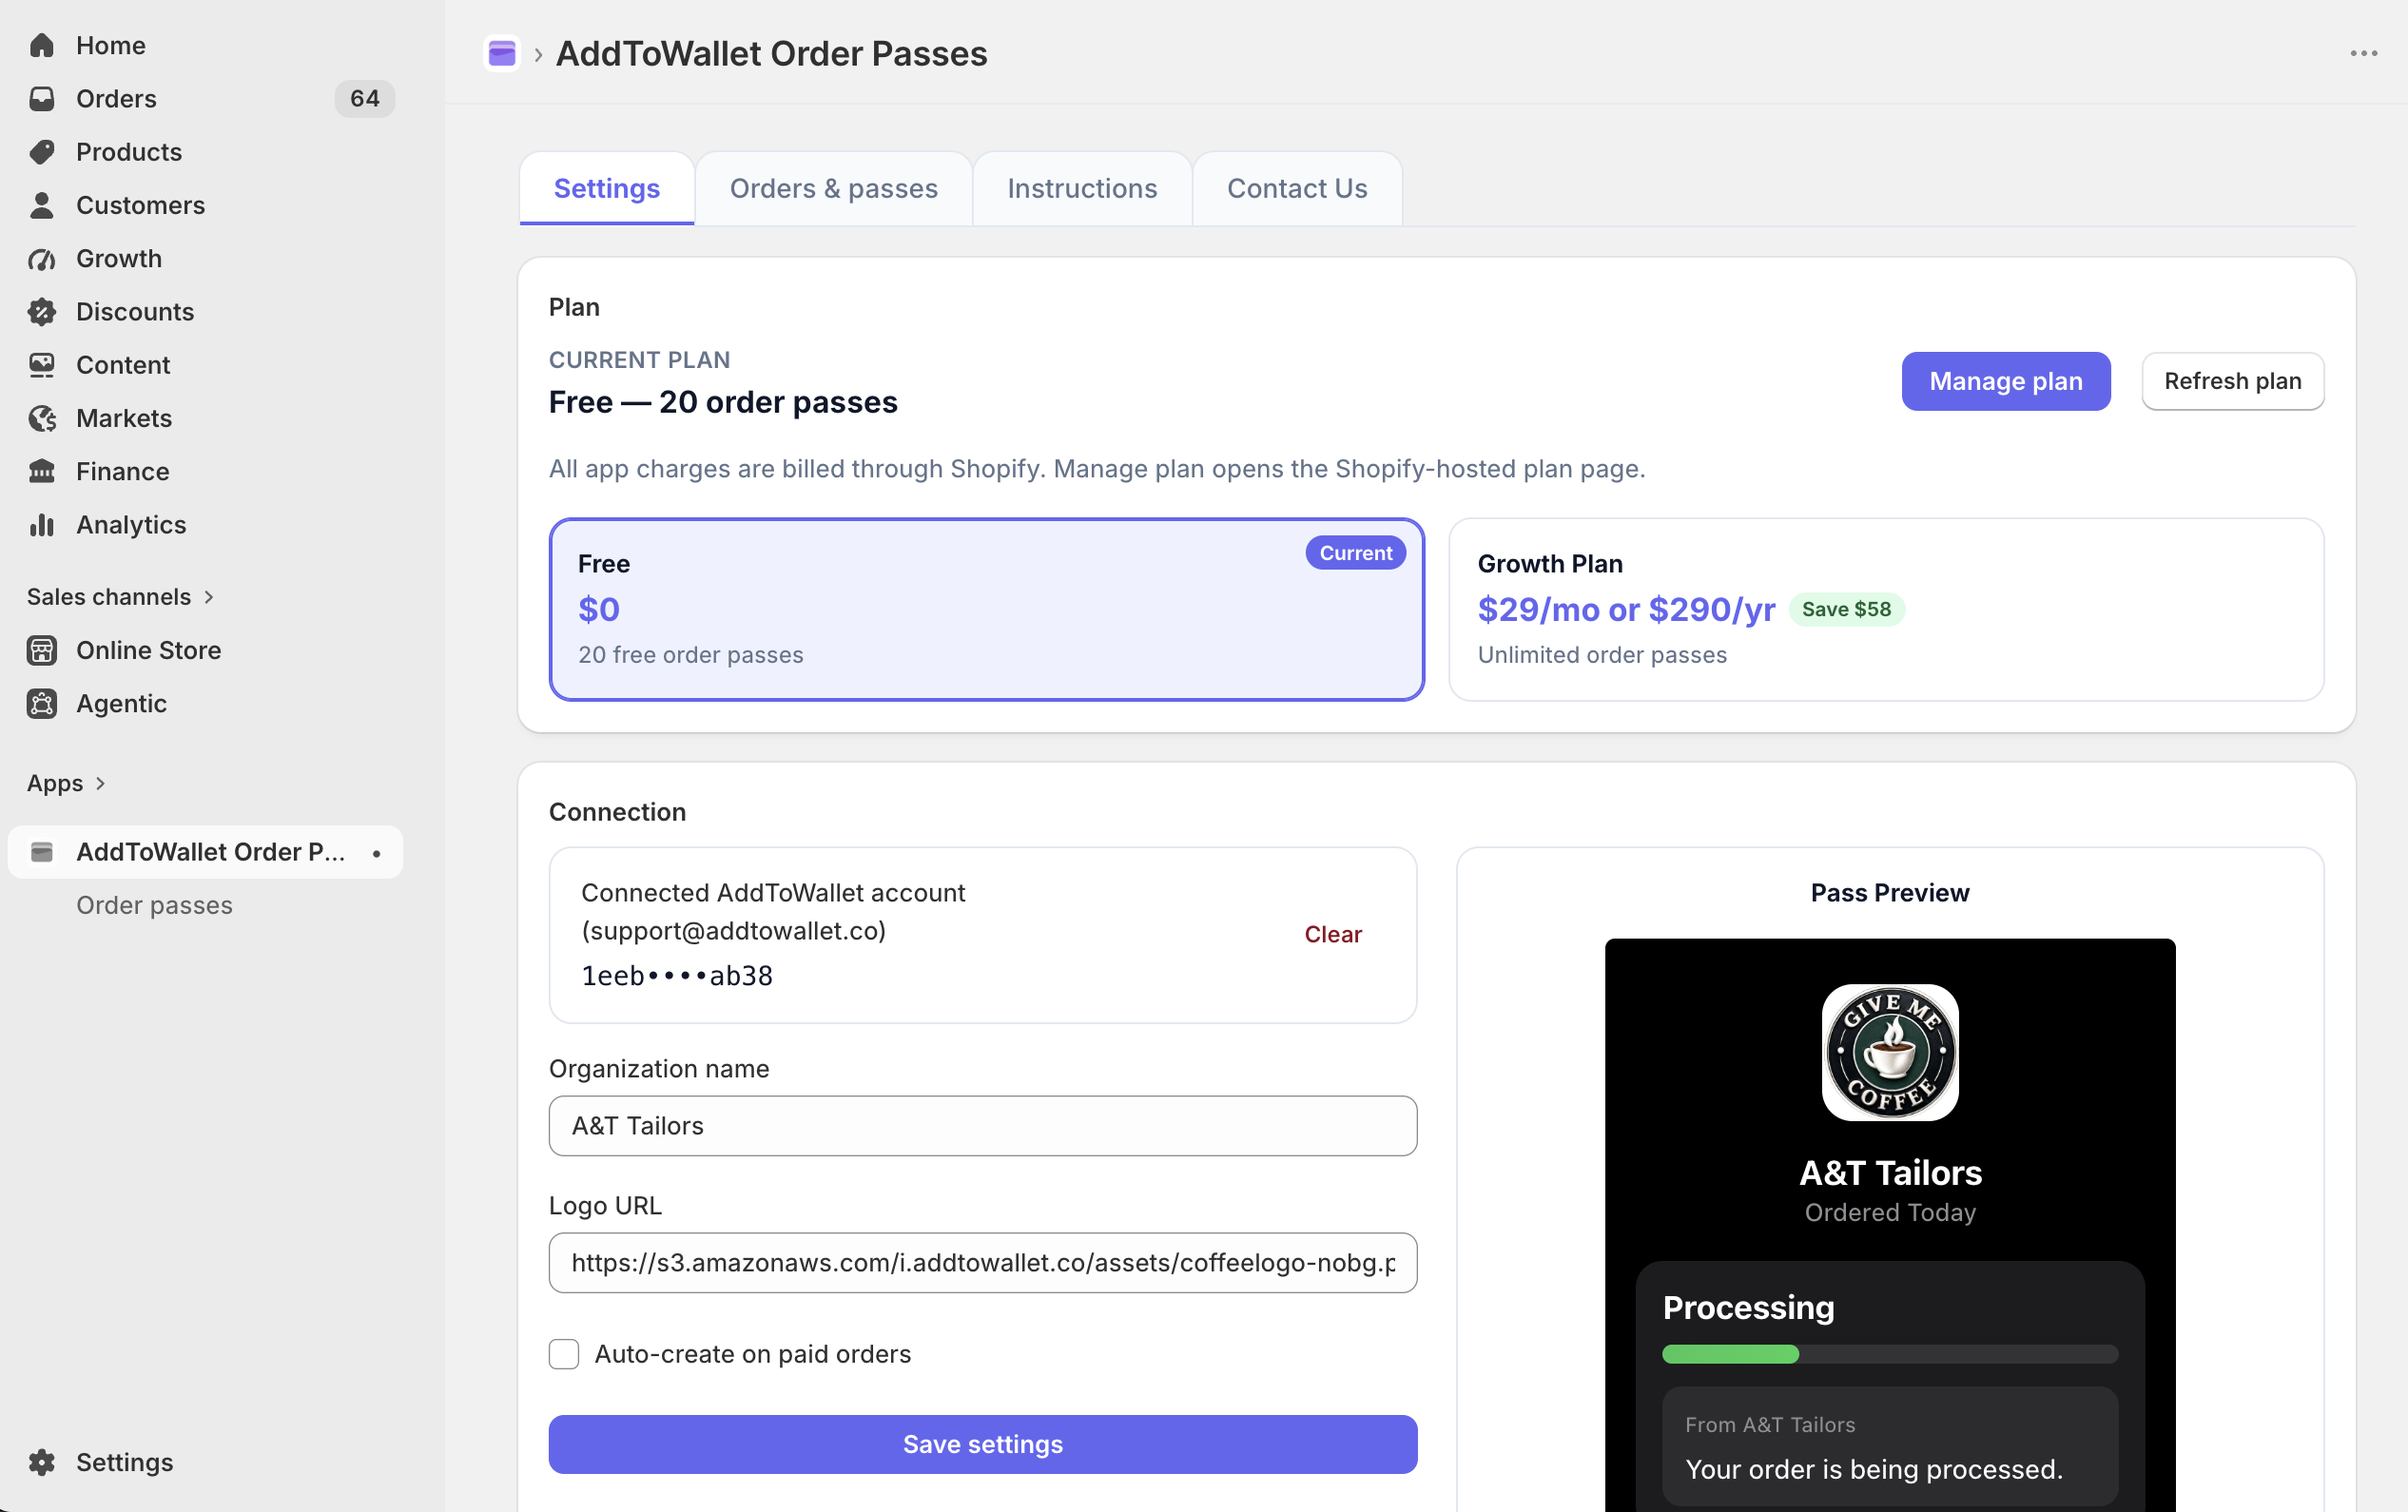This screenshot has height=1512, width=2408.
Task: Click the Save $58 badge
Action: [1846, 609]
